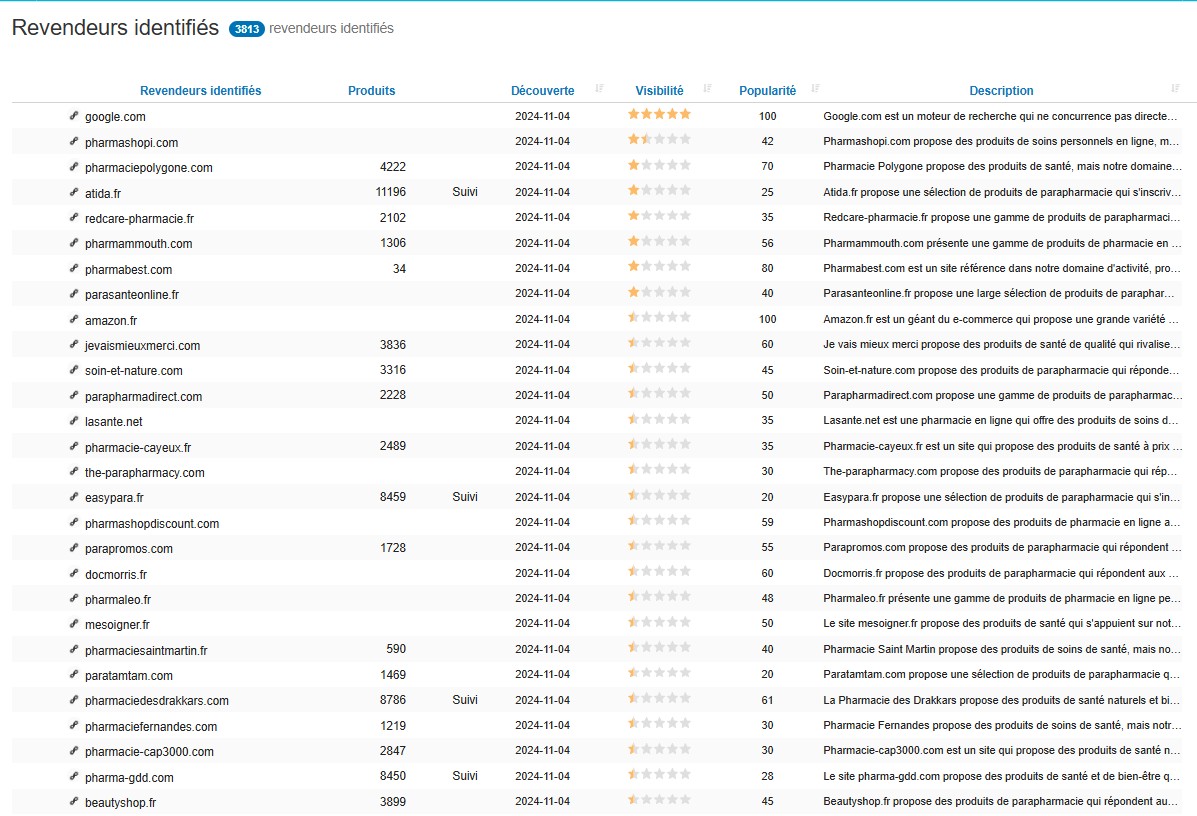Click the link icon beside pharmacie-cayeux.fr
1197x816 pixels.
(74, 446)
